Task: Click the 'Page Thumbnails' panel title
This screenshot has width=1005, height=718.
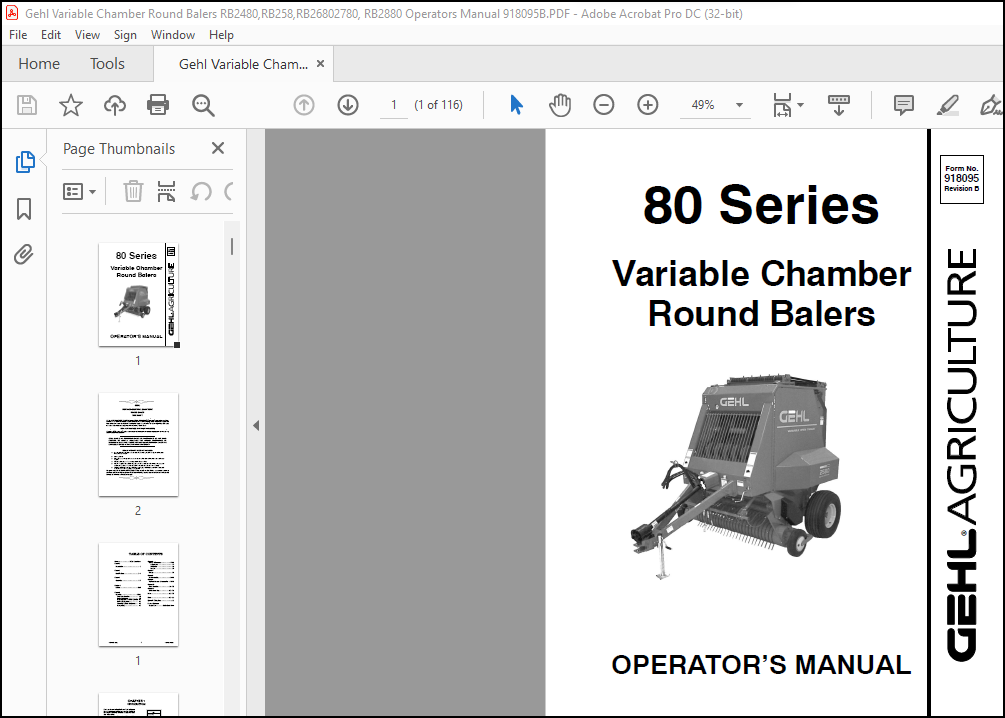Action: pyautogui.click(x=119, y=149)
